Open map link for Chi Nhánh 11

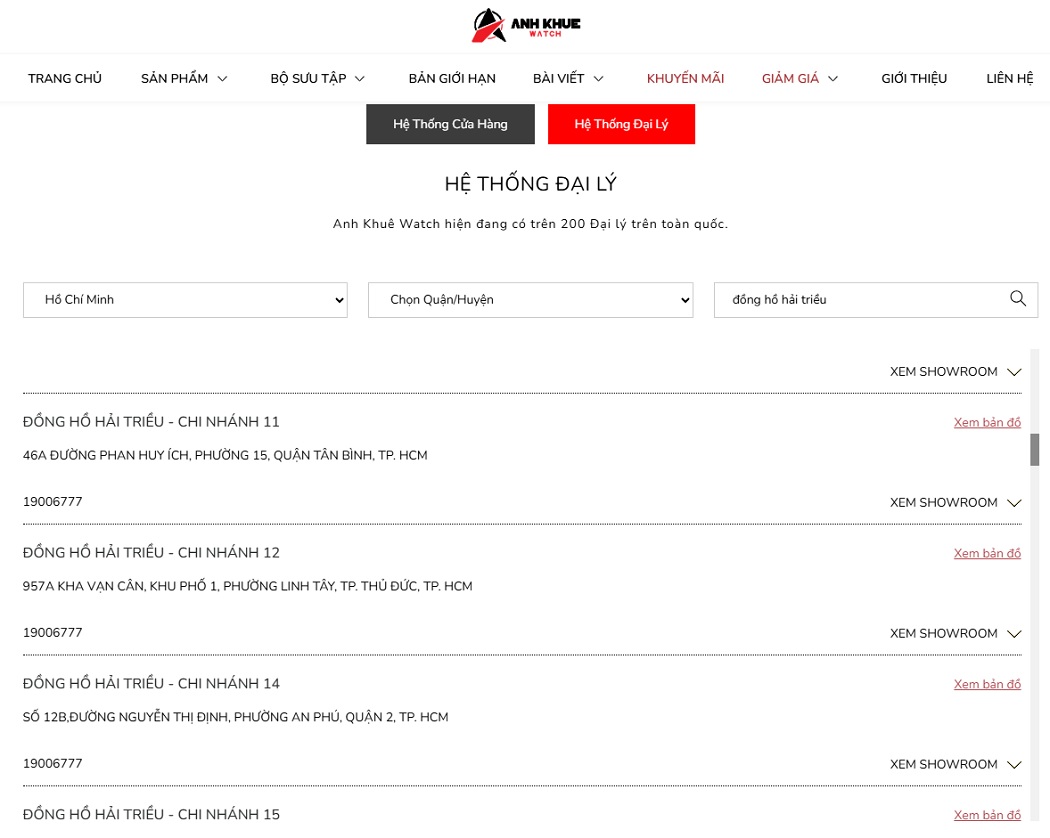(987, 422)
